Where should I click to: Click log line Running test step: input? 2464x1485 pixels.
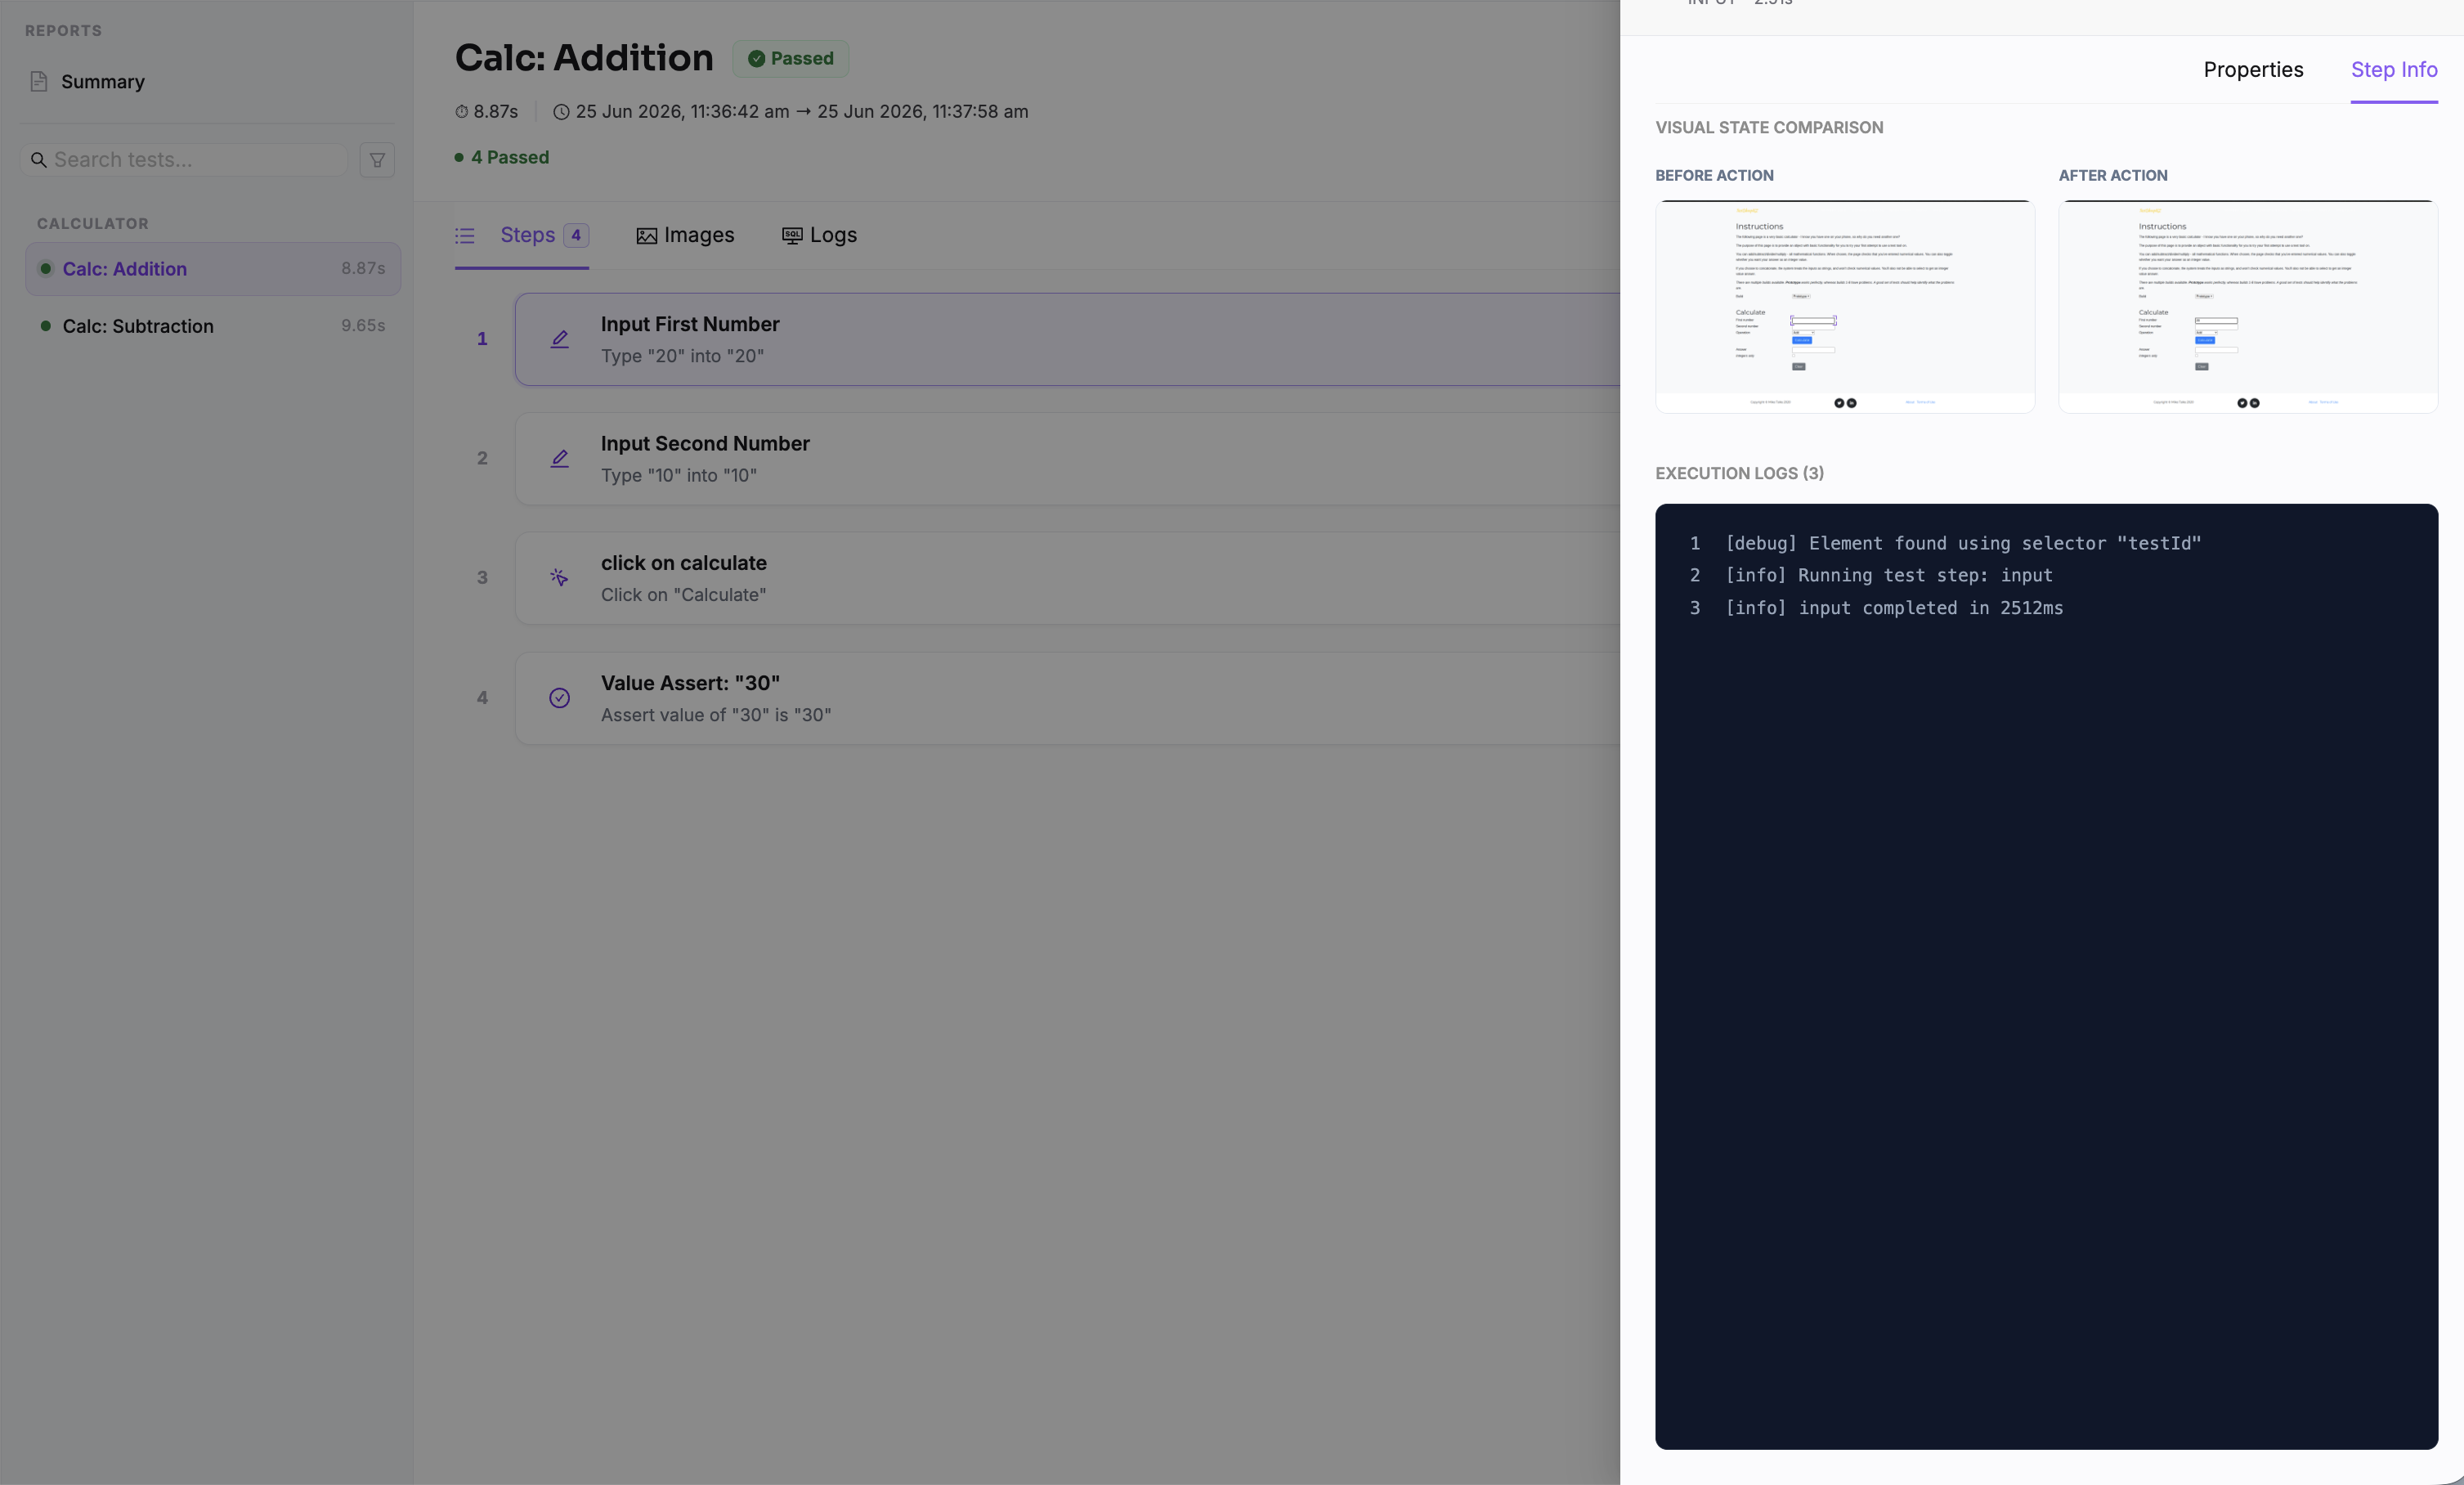[1889, 575]
